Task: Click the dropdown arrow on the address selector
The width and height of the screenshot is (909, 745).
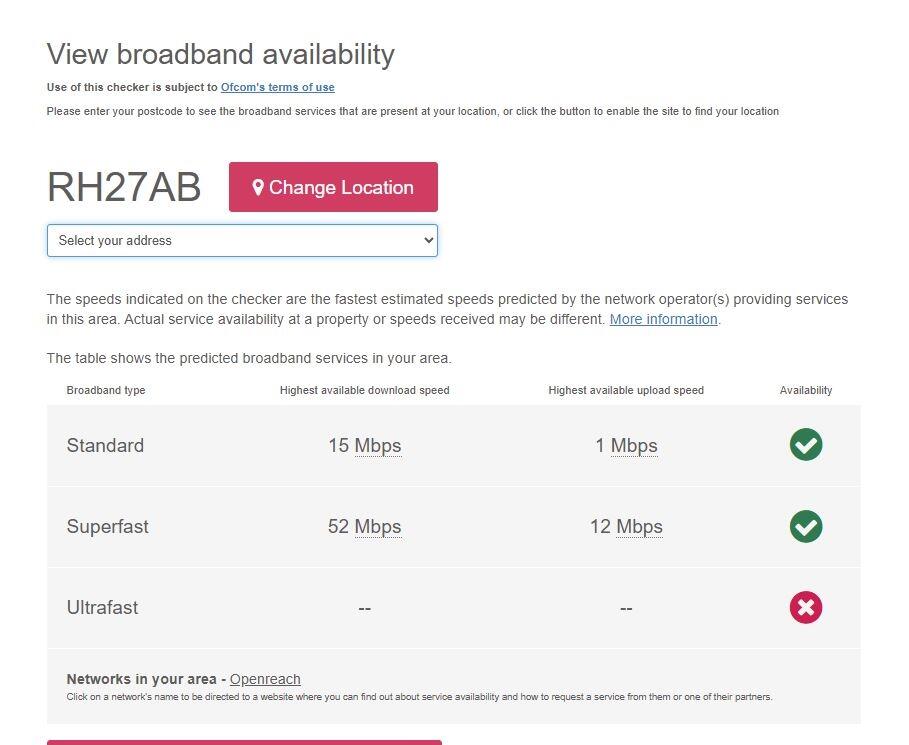Action: pos(428,240)
